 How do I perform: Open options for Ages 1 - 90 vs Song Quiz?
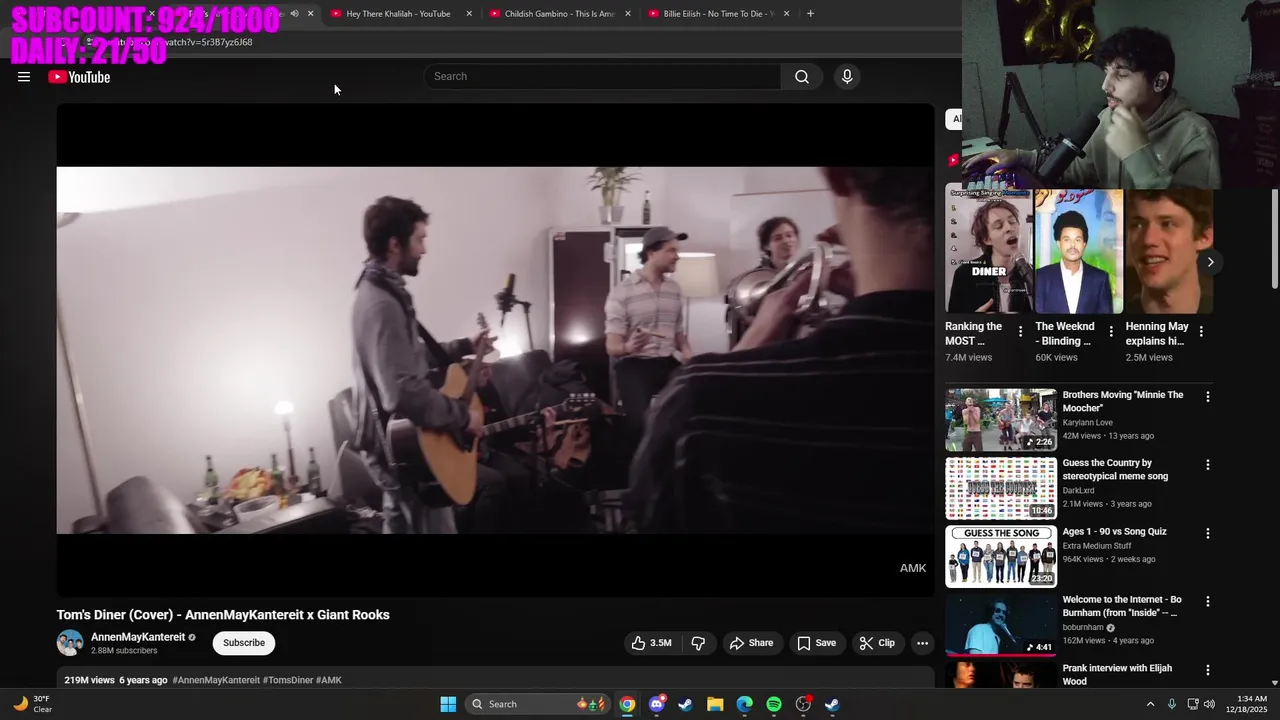point(1207,534)
